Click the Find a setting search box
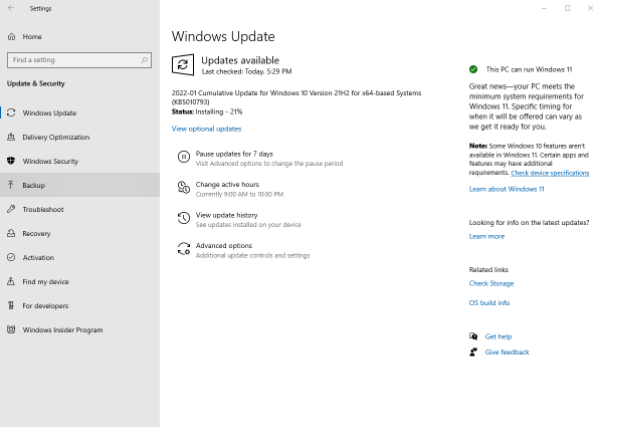Screen dimensions: 620x427 tap(79, 60)
